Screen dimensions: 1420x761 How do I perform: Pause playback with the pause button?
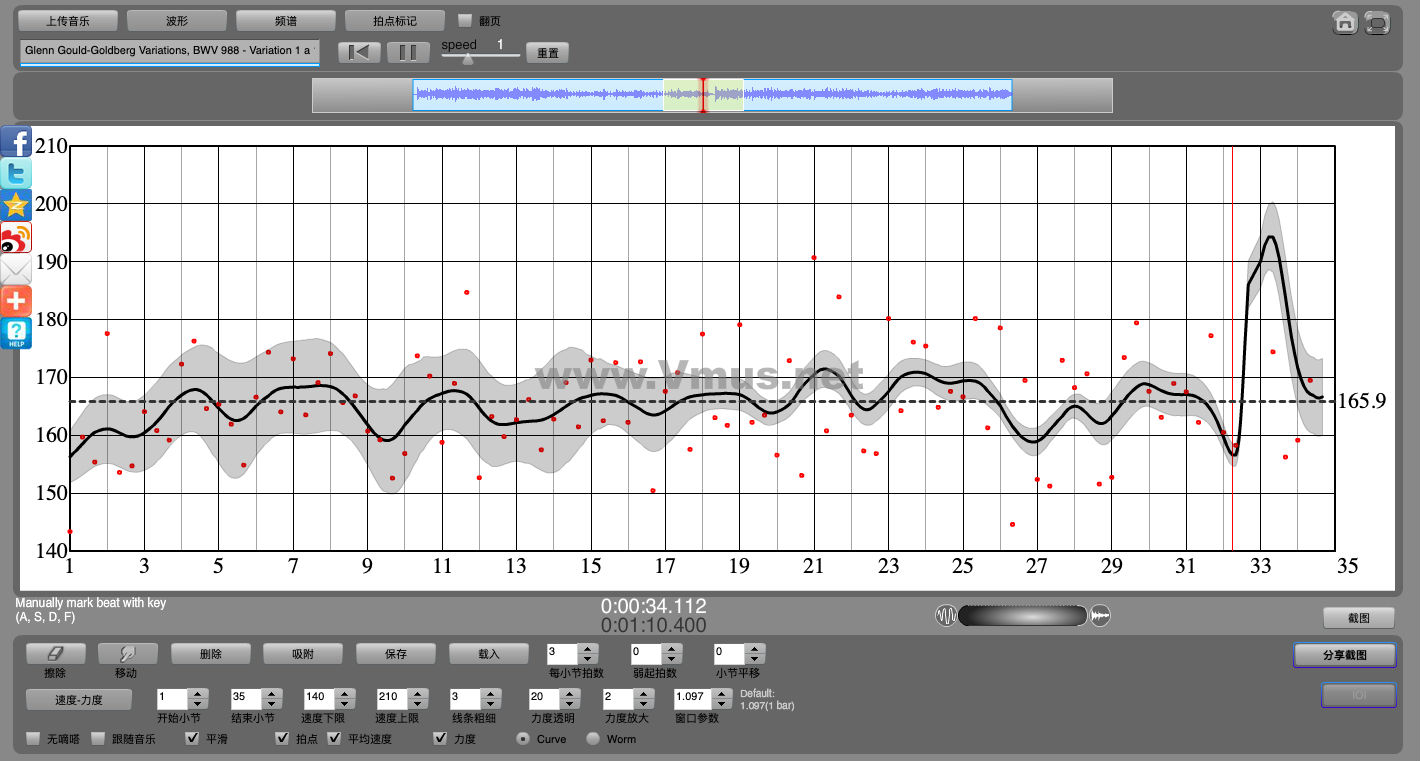[x=408, y=53]
